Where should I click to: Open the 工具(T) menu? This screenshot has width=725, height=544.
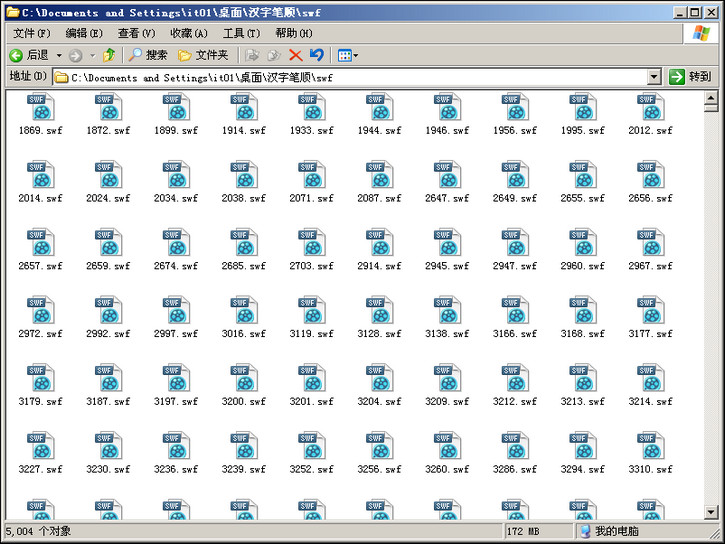pos(241,33)
